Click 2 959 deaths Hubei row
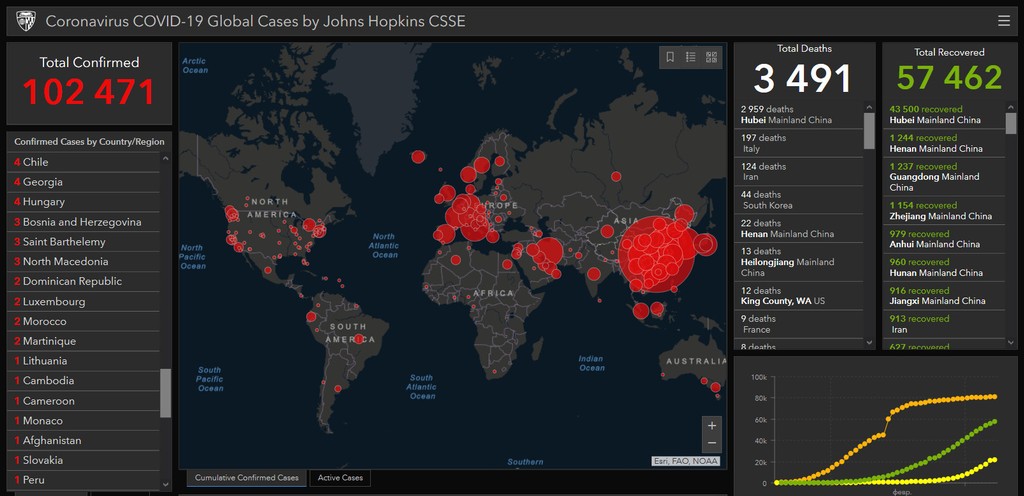 click(799, 114)
